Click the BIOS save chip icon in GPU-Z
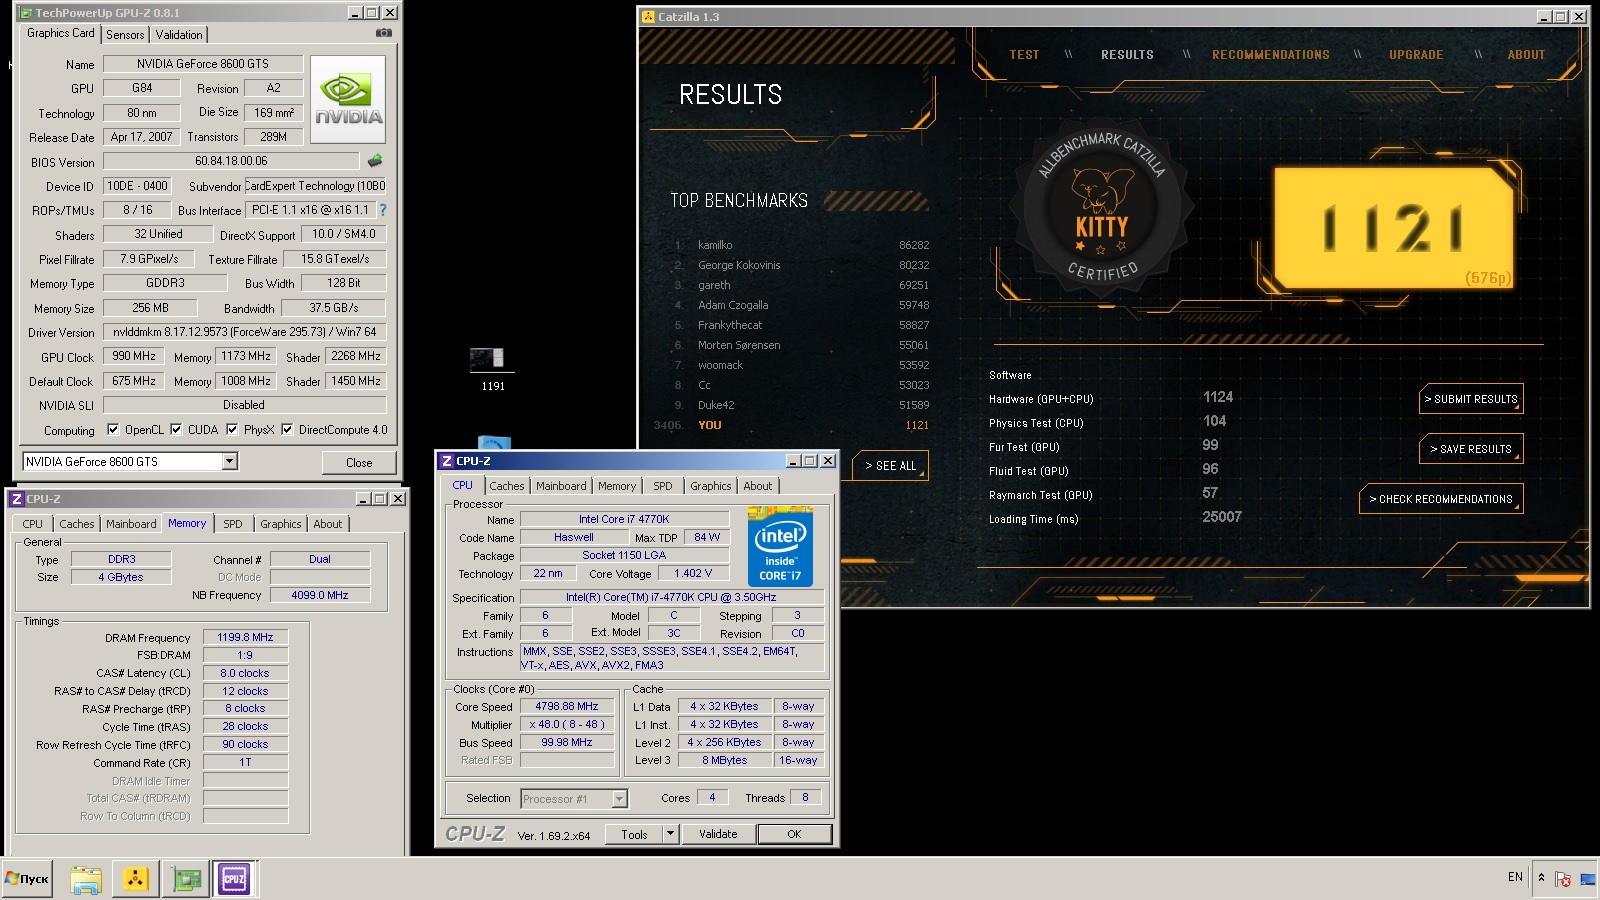This screenshot has height=900, width=1600. tap(375, 160)
